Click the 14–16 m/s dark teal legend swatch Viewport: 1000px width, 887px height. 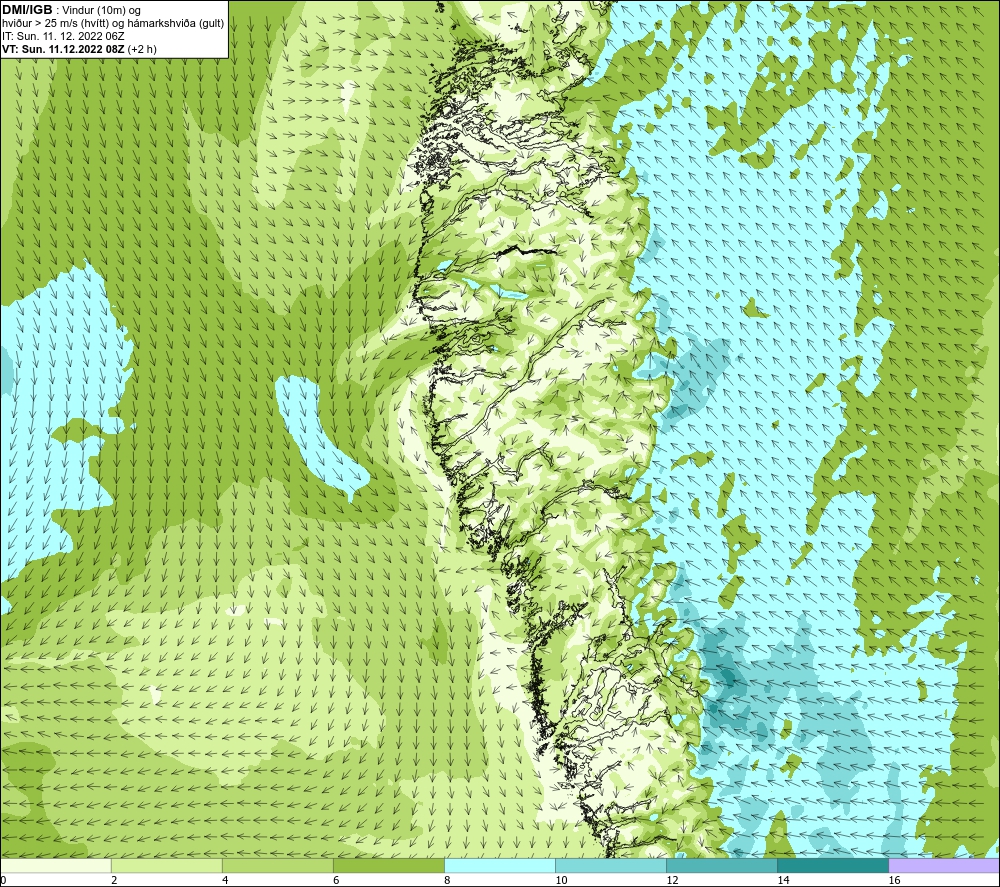tap(833, 866)
